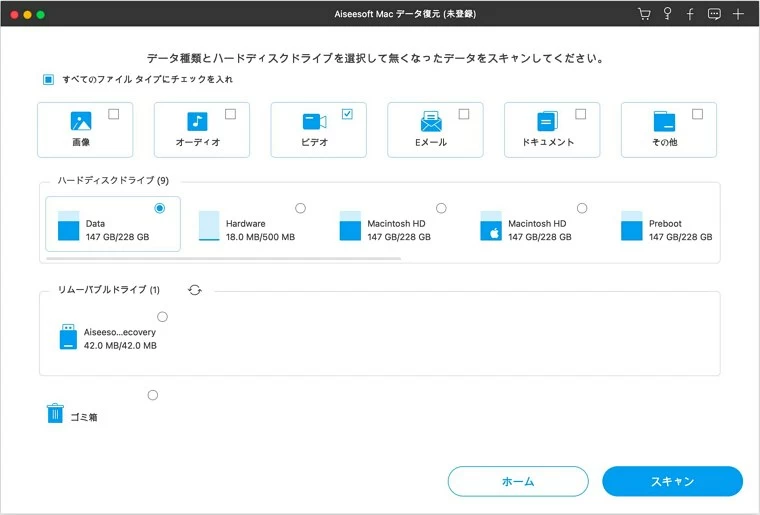Select the ゴミ箱 radio button

[x=153, y=395]
